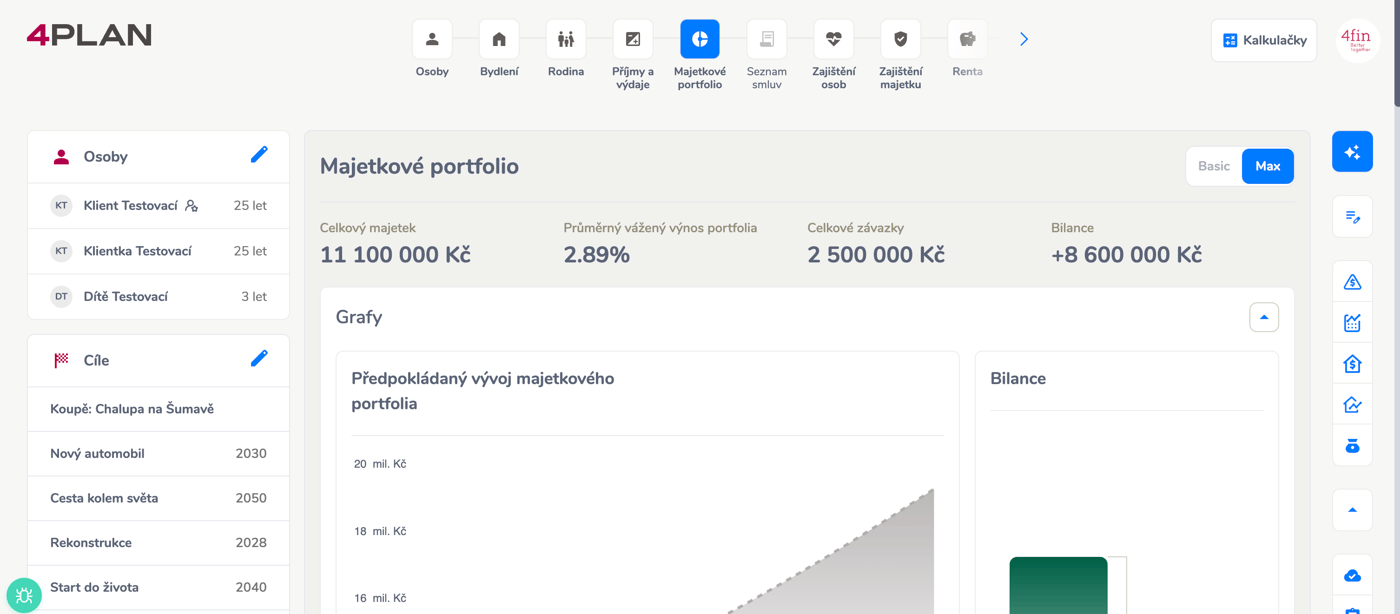1400x614 pixels.
Task: Click the blue sparkle assistant icon
Action: click(x=1352, y=152)
